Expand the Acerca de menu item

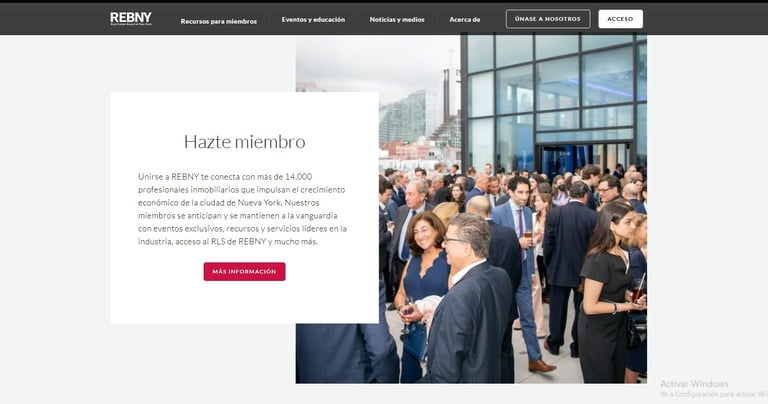tap(464, 20)
